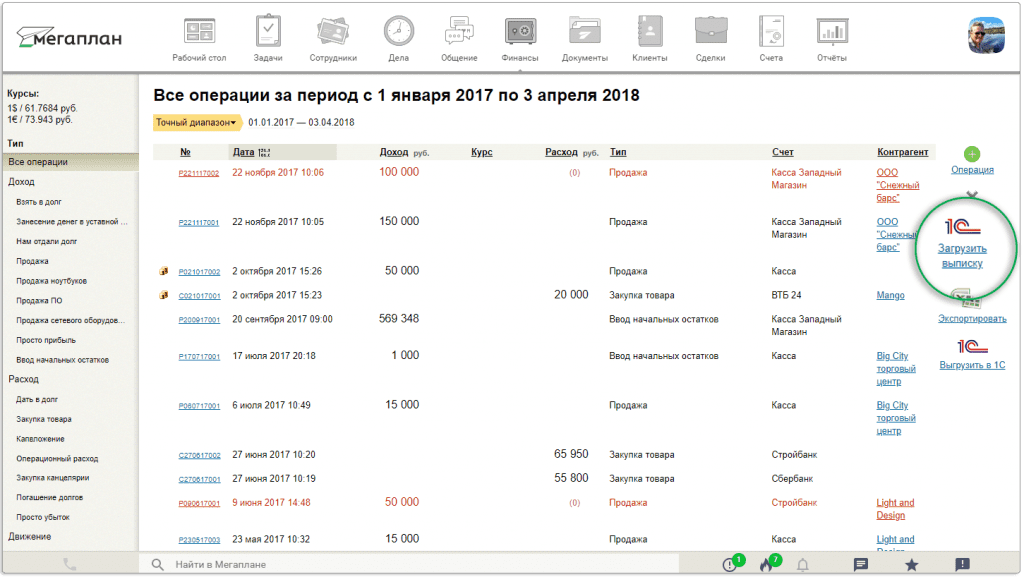Viewport: 1024px width, 577px height.
Task: Open the Рабочий стол section icon
Action: (x=199, y=31)
